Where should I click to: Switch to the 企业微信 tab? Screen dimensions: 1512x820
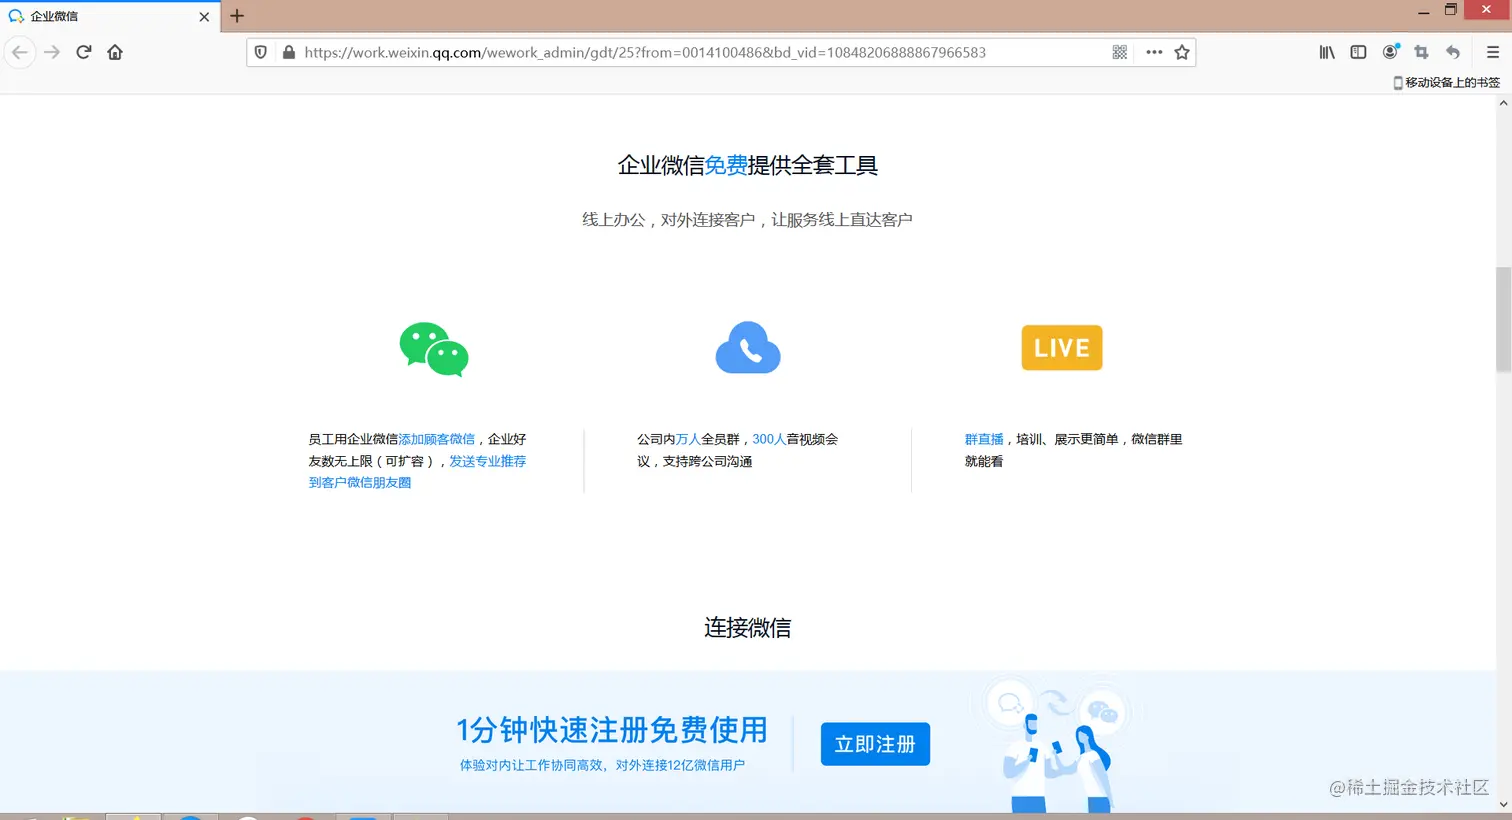tap(110, 16)
